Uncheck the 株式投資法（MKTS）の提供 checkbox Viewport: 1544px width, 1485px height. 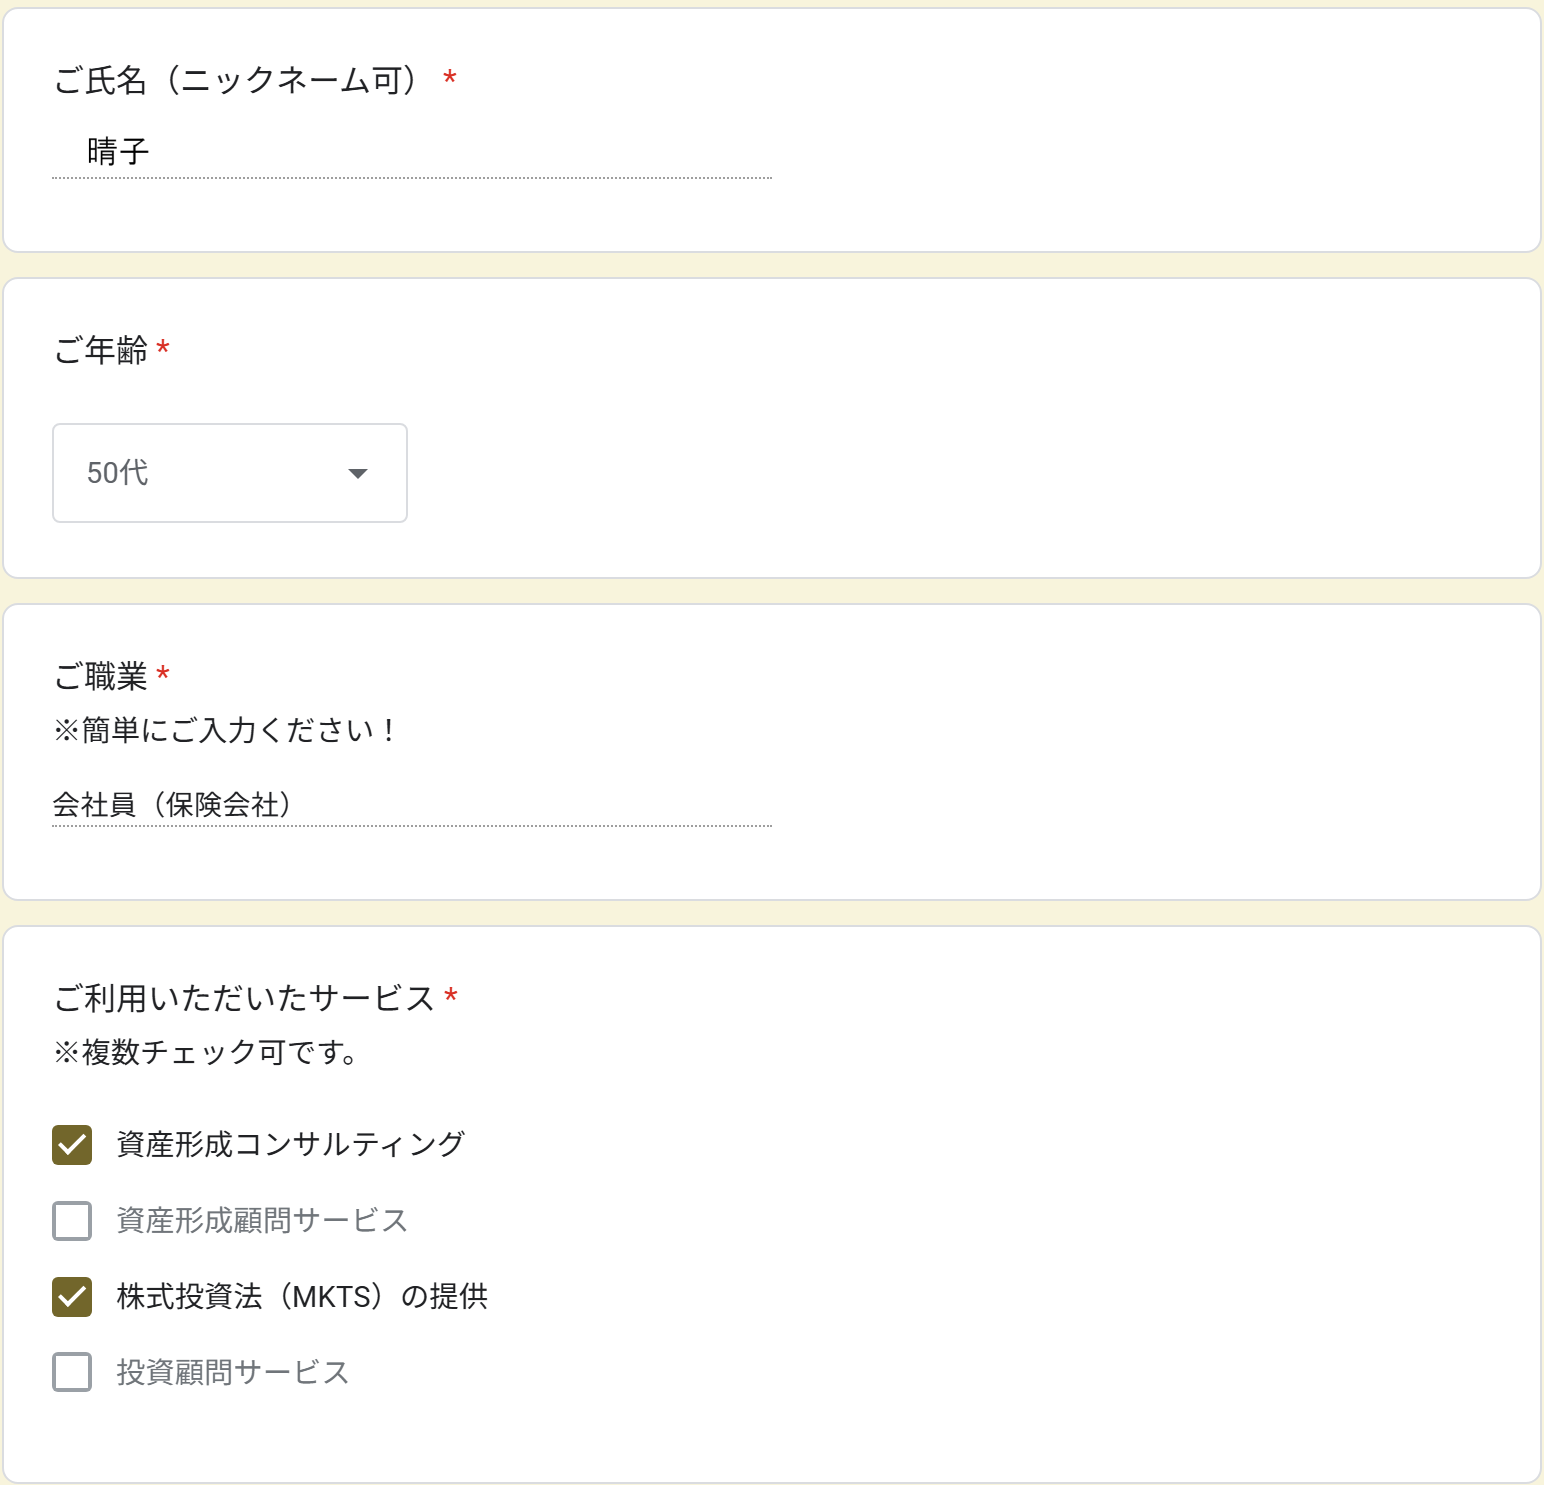pyautogui.click(x=72, y=1297)
